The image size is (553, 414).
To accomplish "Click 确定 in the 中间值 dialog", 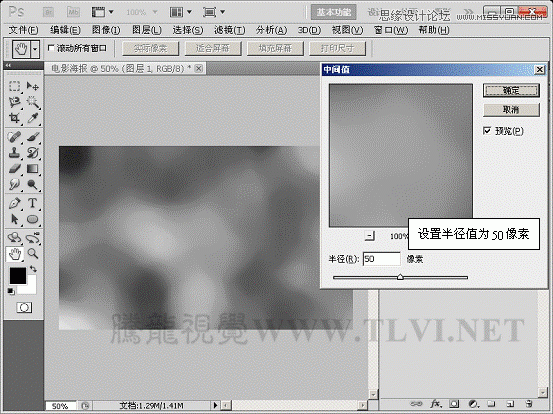I will pyautogui.click(x=511, y=91).
